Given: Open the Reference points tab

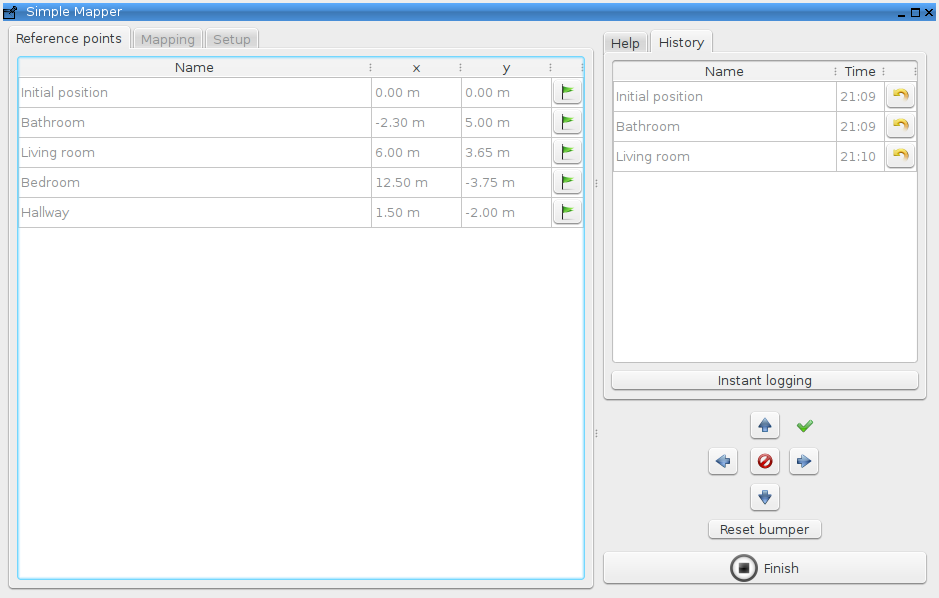Looking at the screenshot, I should click(69, 39).
